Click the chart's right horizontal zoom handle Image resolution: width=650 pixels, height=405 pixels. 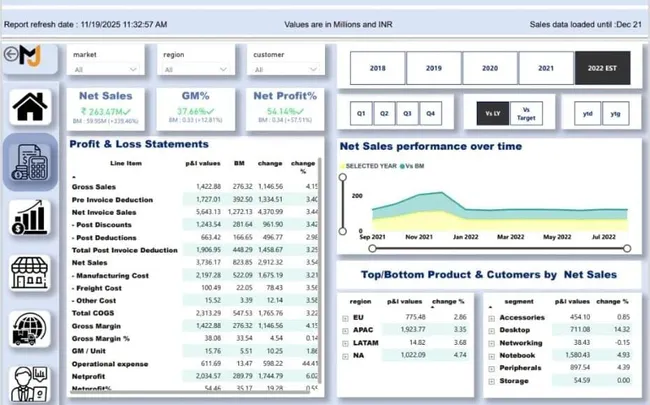(x=627, y=248)
